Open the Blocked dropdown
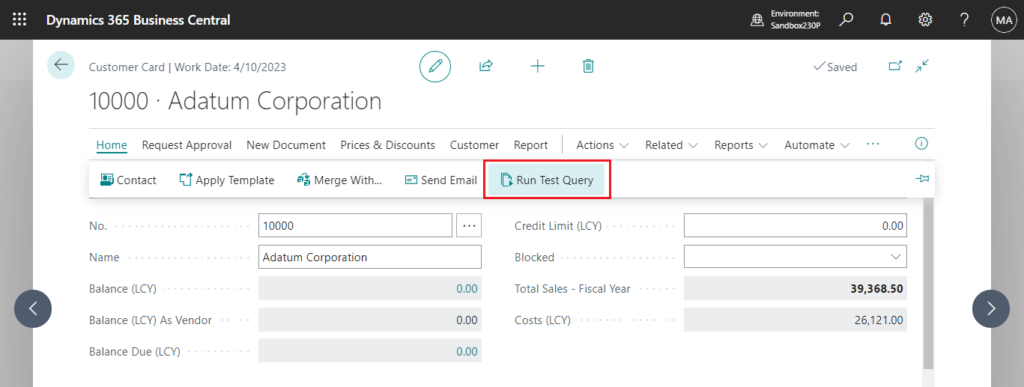Viewport: 1024px width, 387px height. [895, 256]
